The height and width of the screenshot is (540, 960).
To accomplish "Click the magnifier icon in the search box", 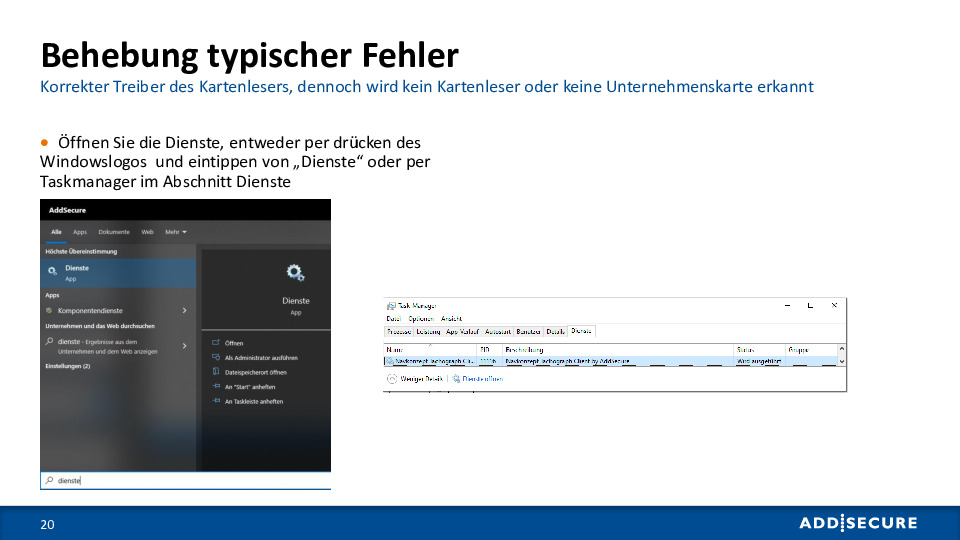I will pos(50,481).
